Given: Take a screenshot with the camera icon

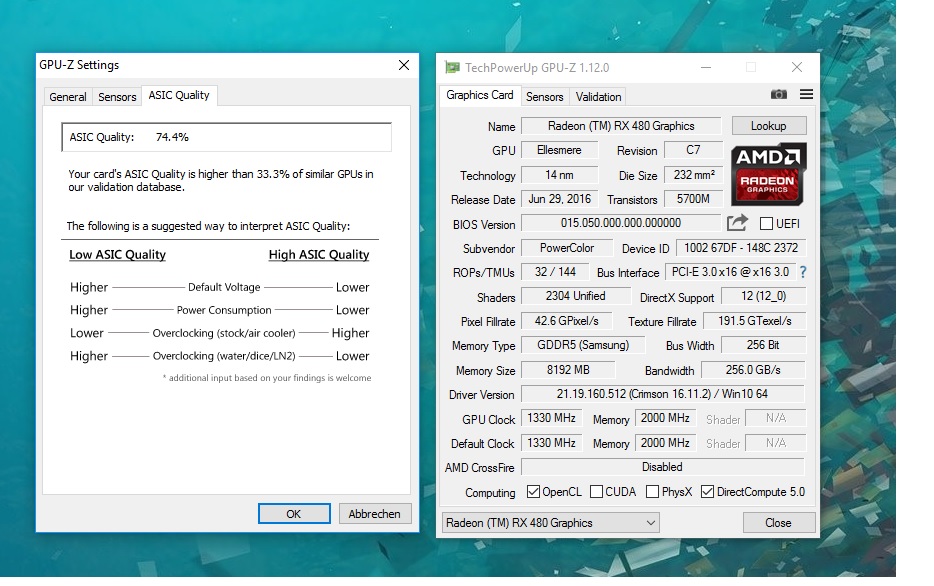Looking at the screenshot, I should tap(778, 94).
